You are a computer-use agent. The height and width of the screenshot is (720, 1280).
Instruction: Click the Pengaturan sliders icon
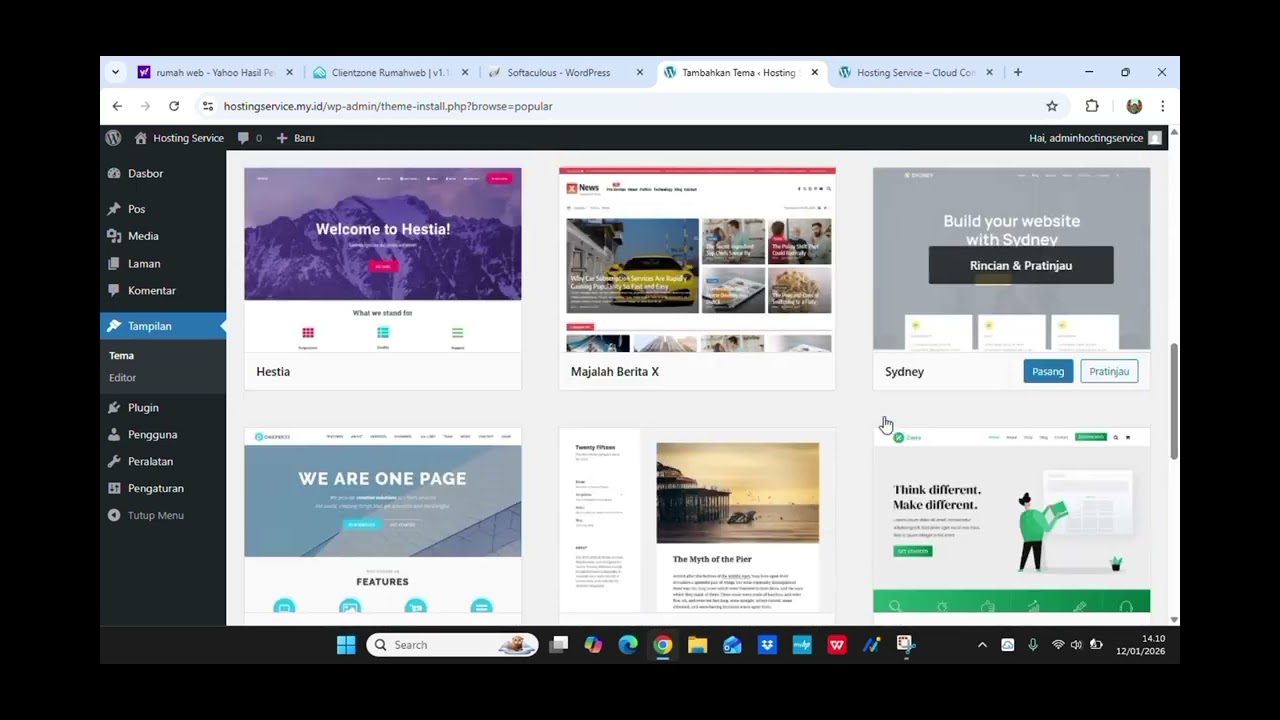coord(114,488)
